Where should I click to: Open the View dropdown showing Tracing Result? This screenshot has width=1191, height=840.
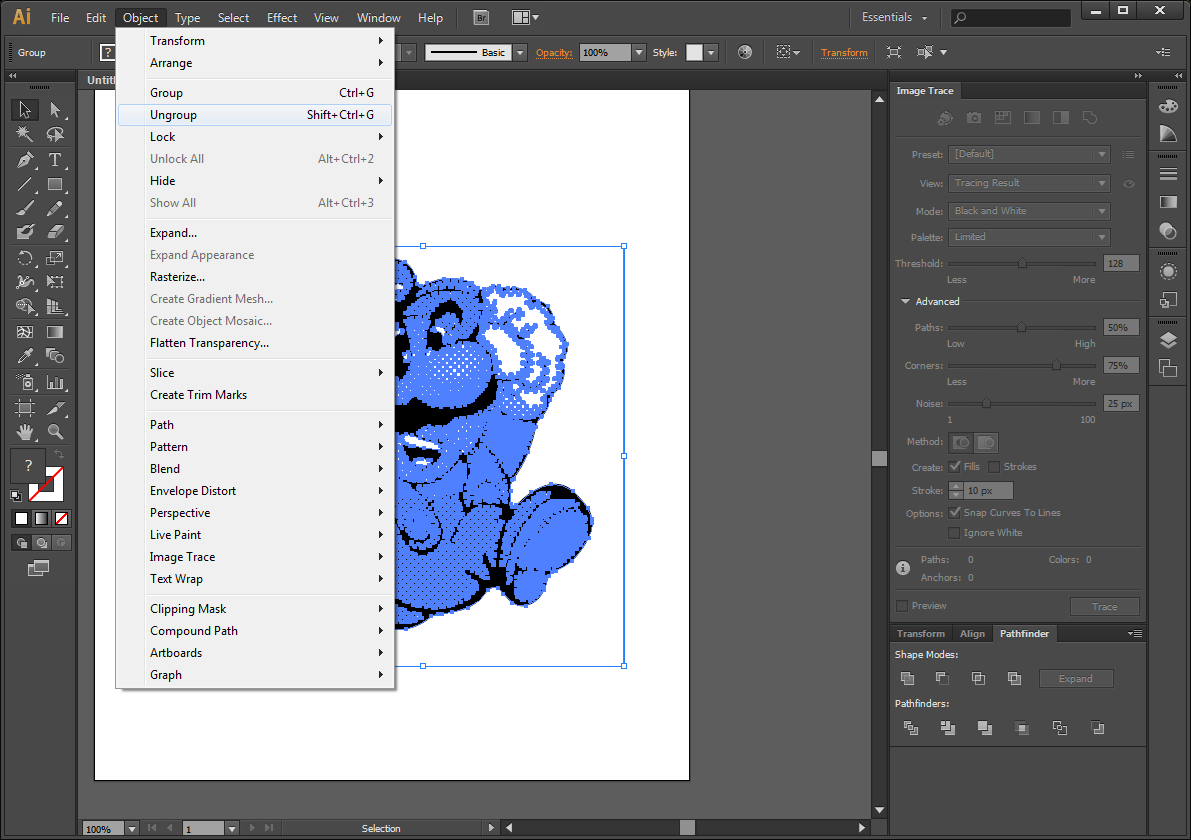point(1029,183)
